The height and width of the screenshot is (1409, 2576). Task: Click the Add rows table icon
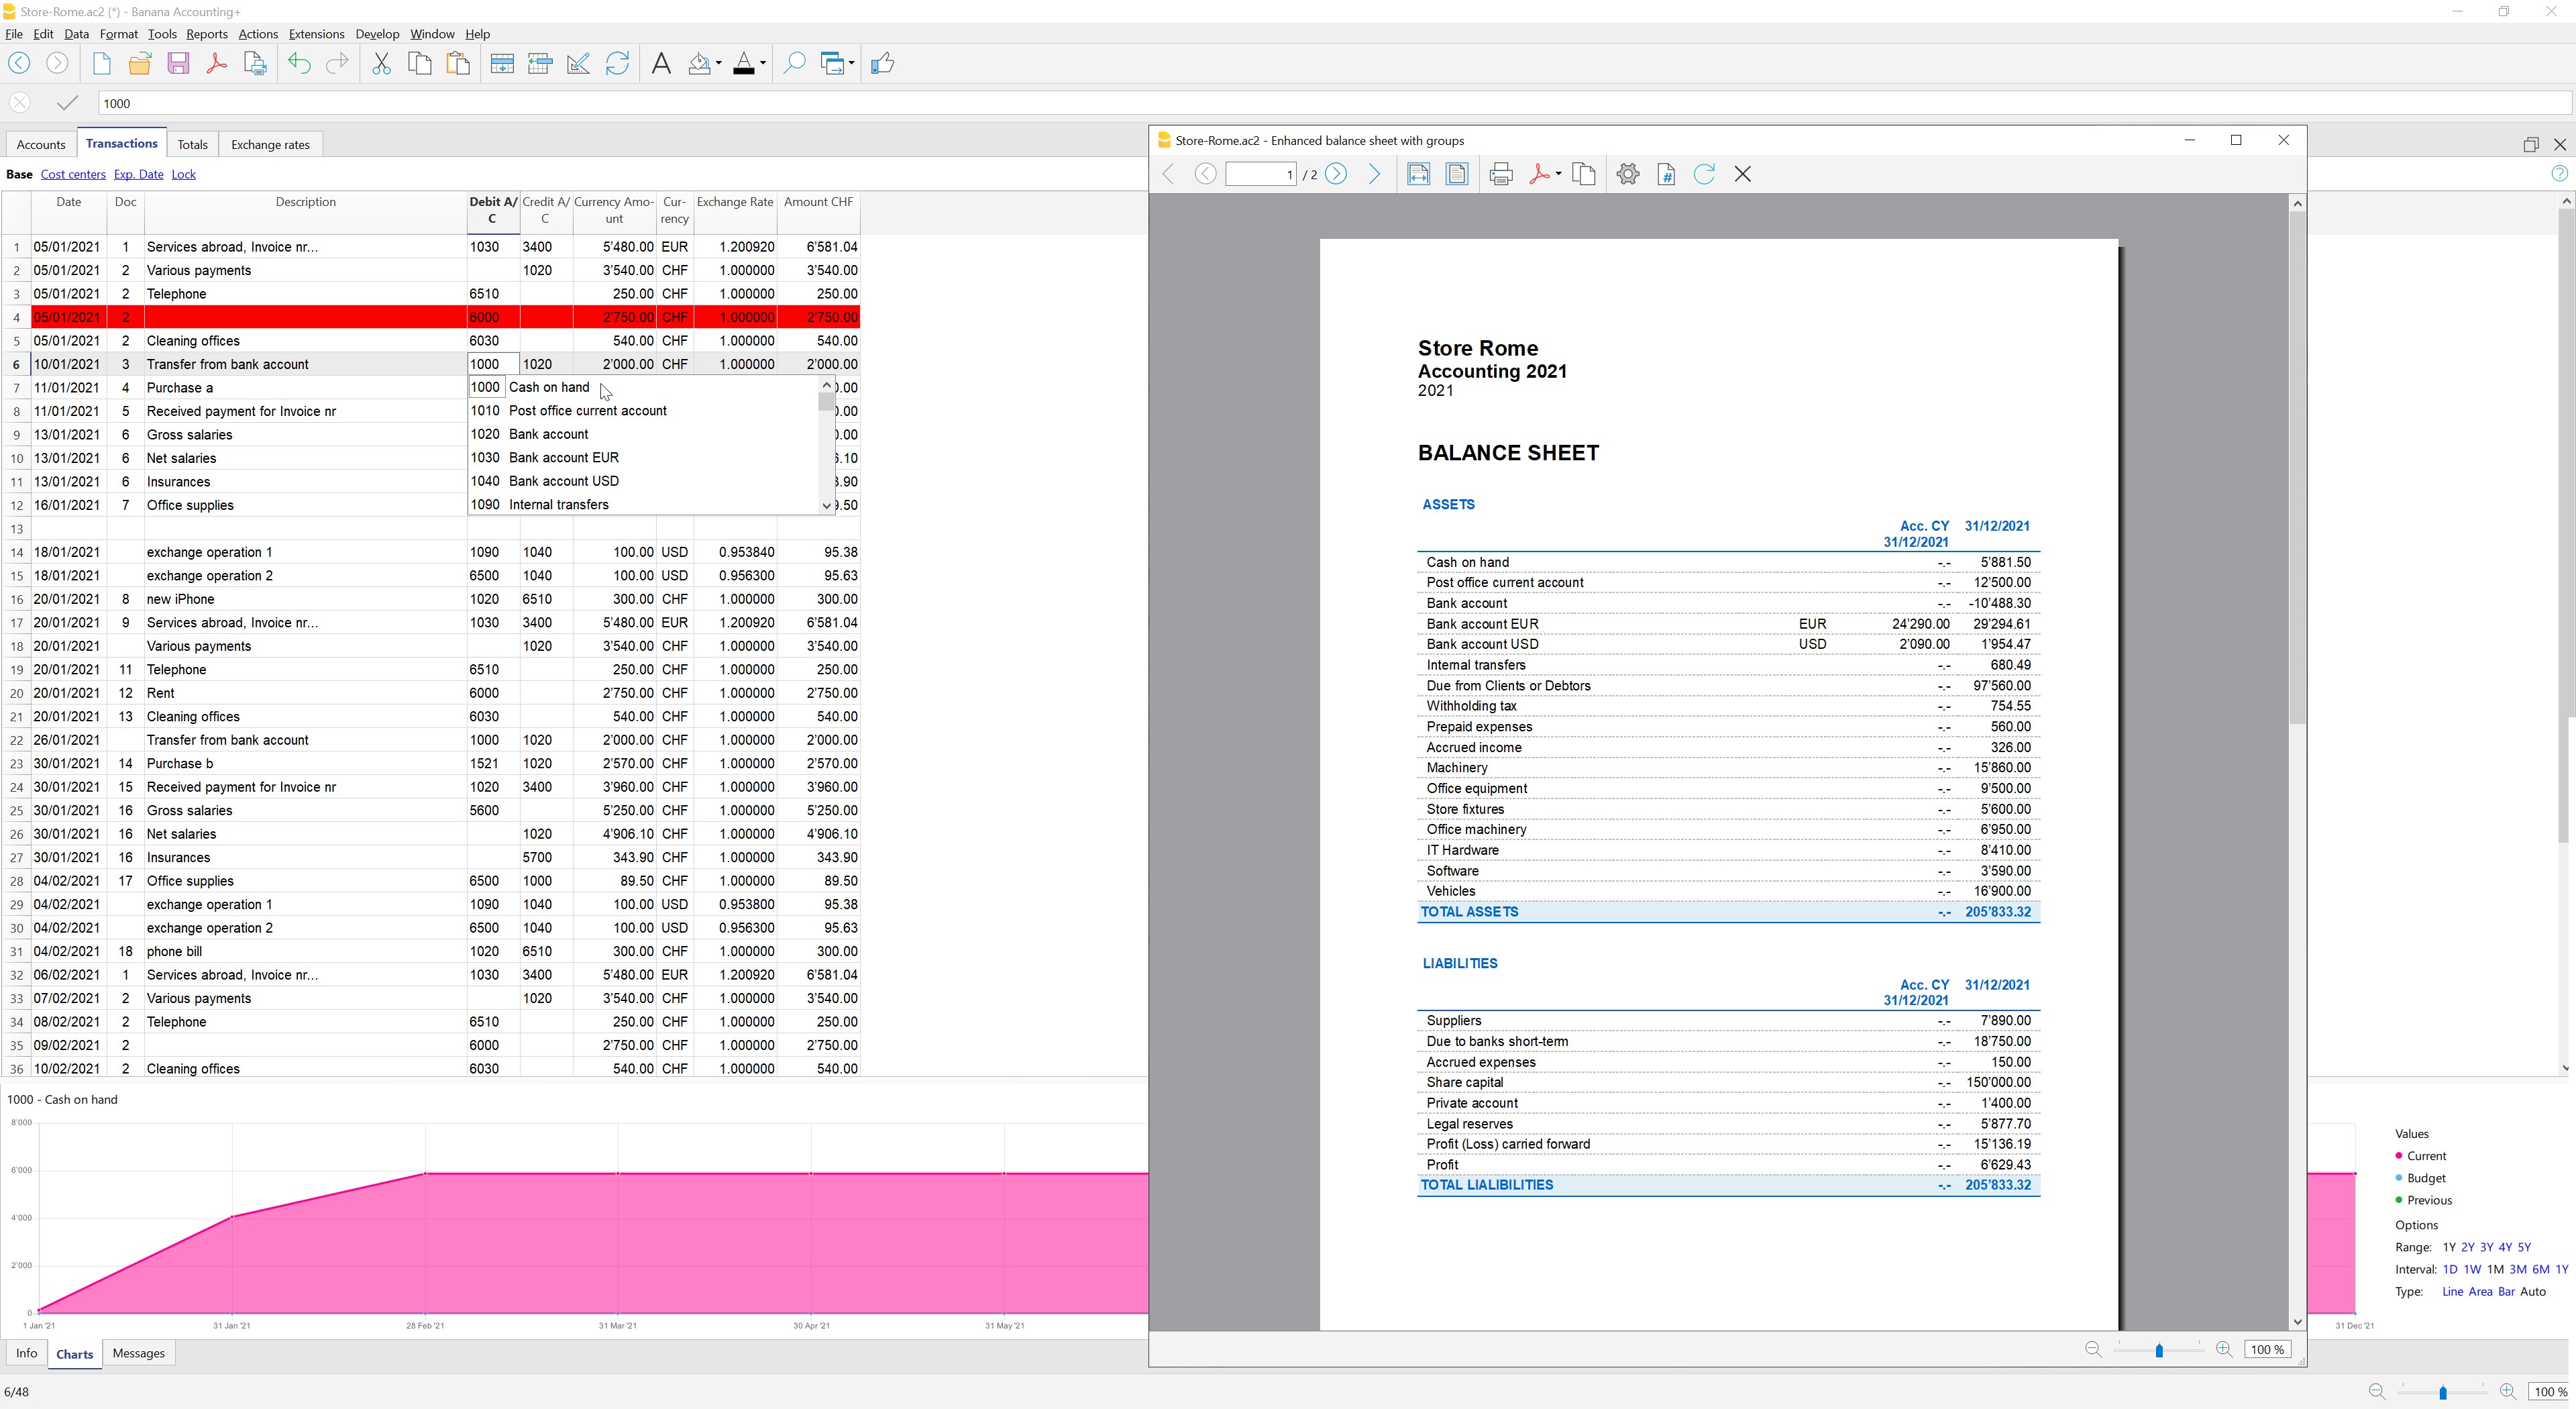[x=502, y=64]
